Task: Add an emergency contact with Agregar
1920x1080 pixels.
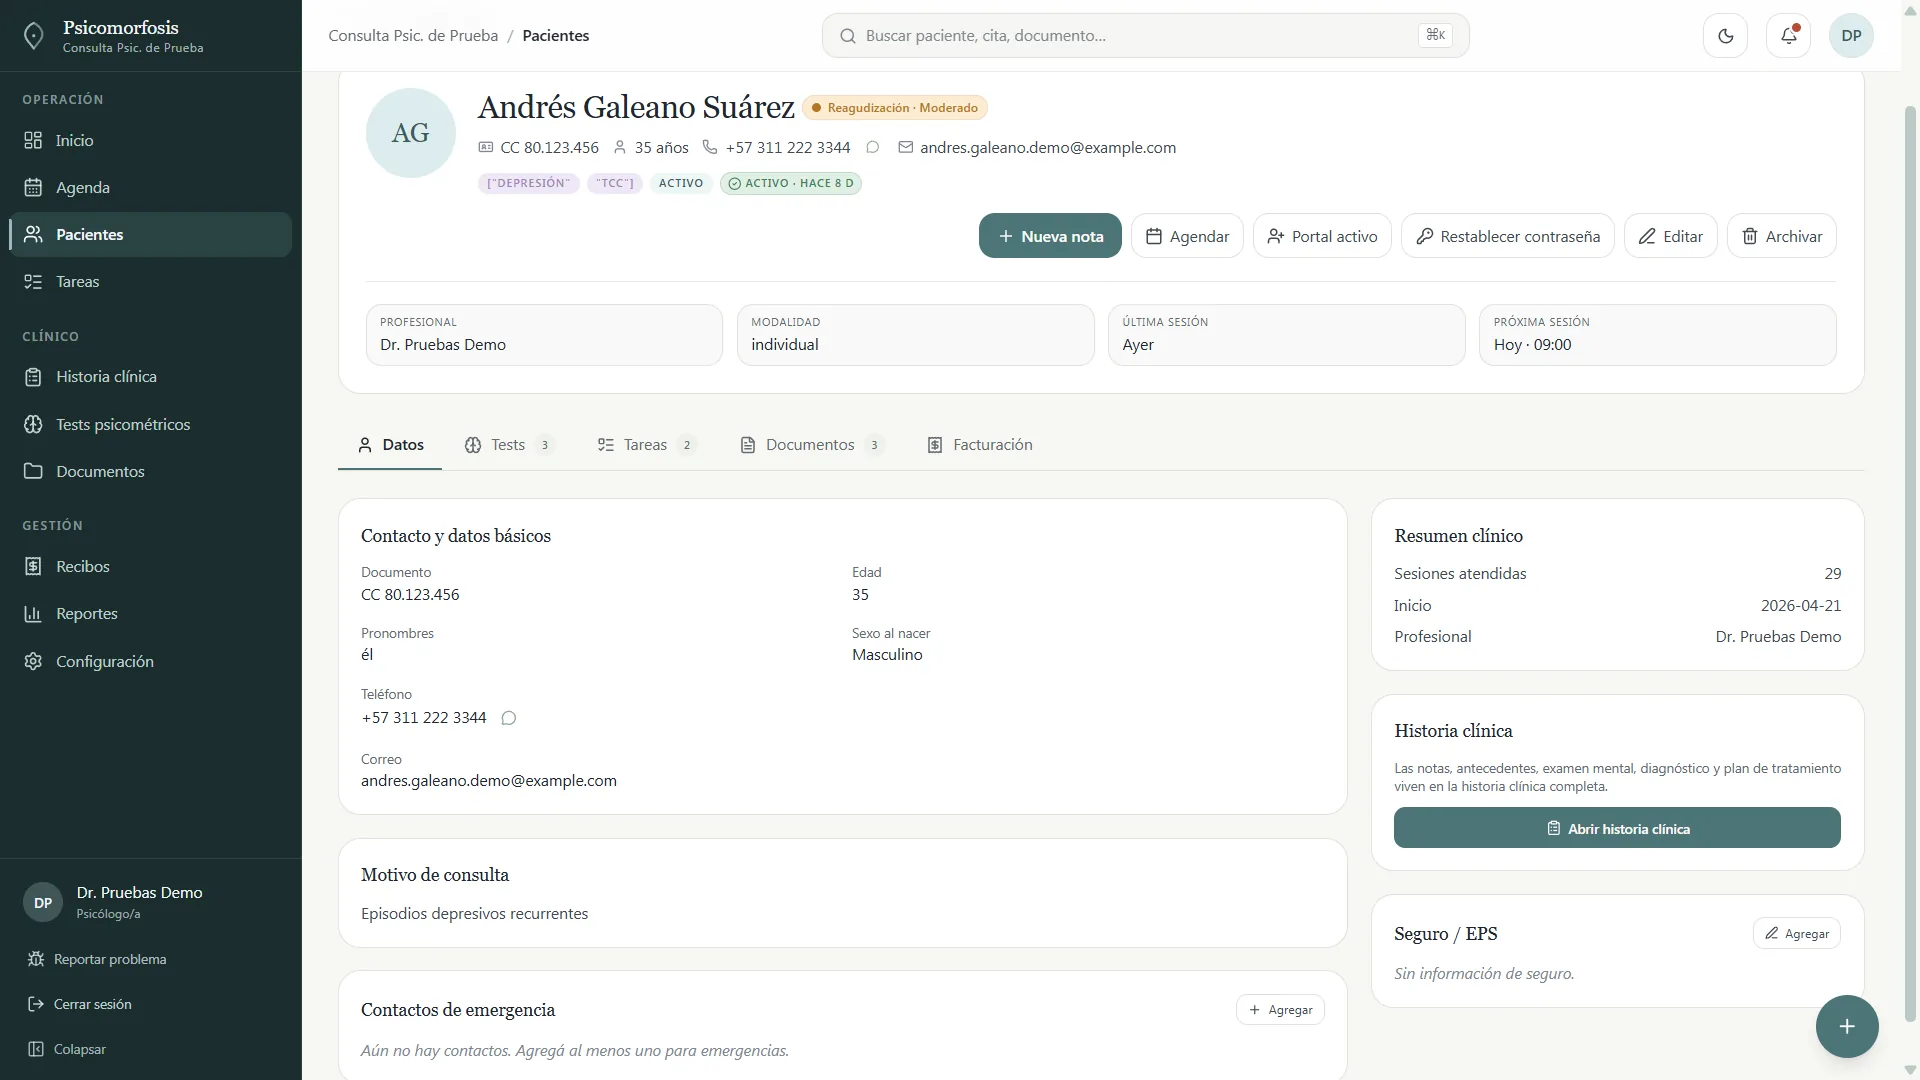Action: pyautogui.click(x=1281, y=1011)
